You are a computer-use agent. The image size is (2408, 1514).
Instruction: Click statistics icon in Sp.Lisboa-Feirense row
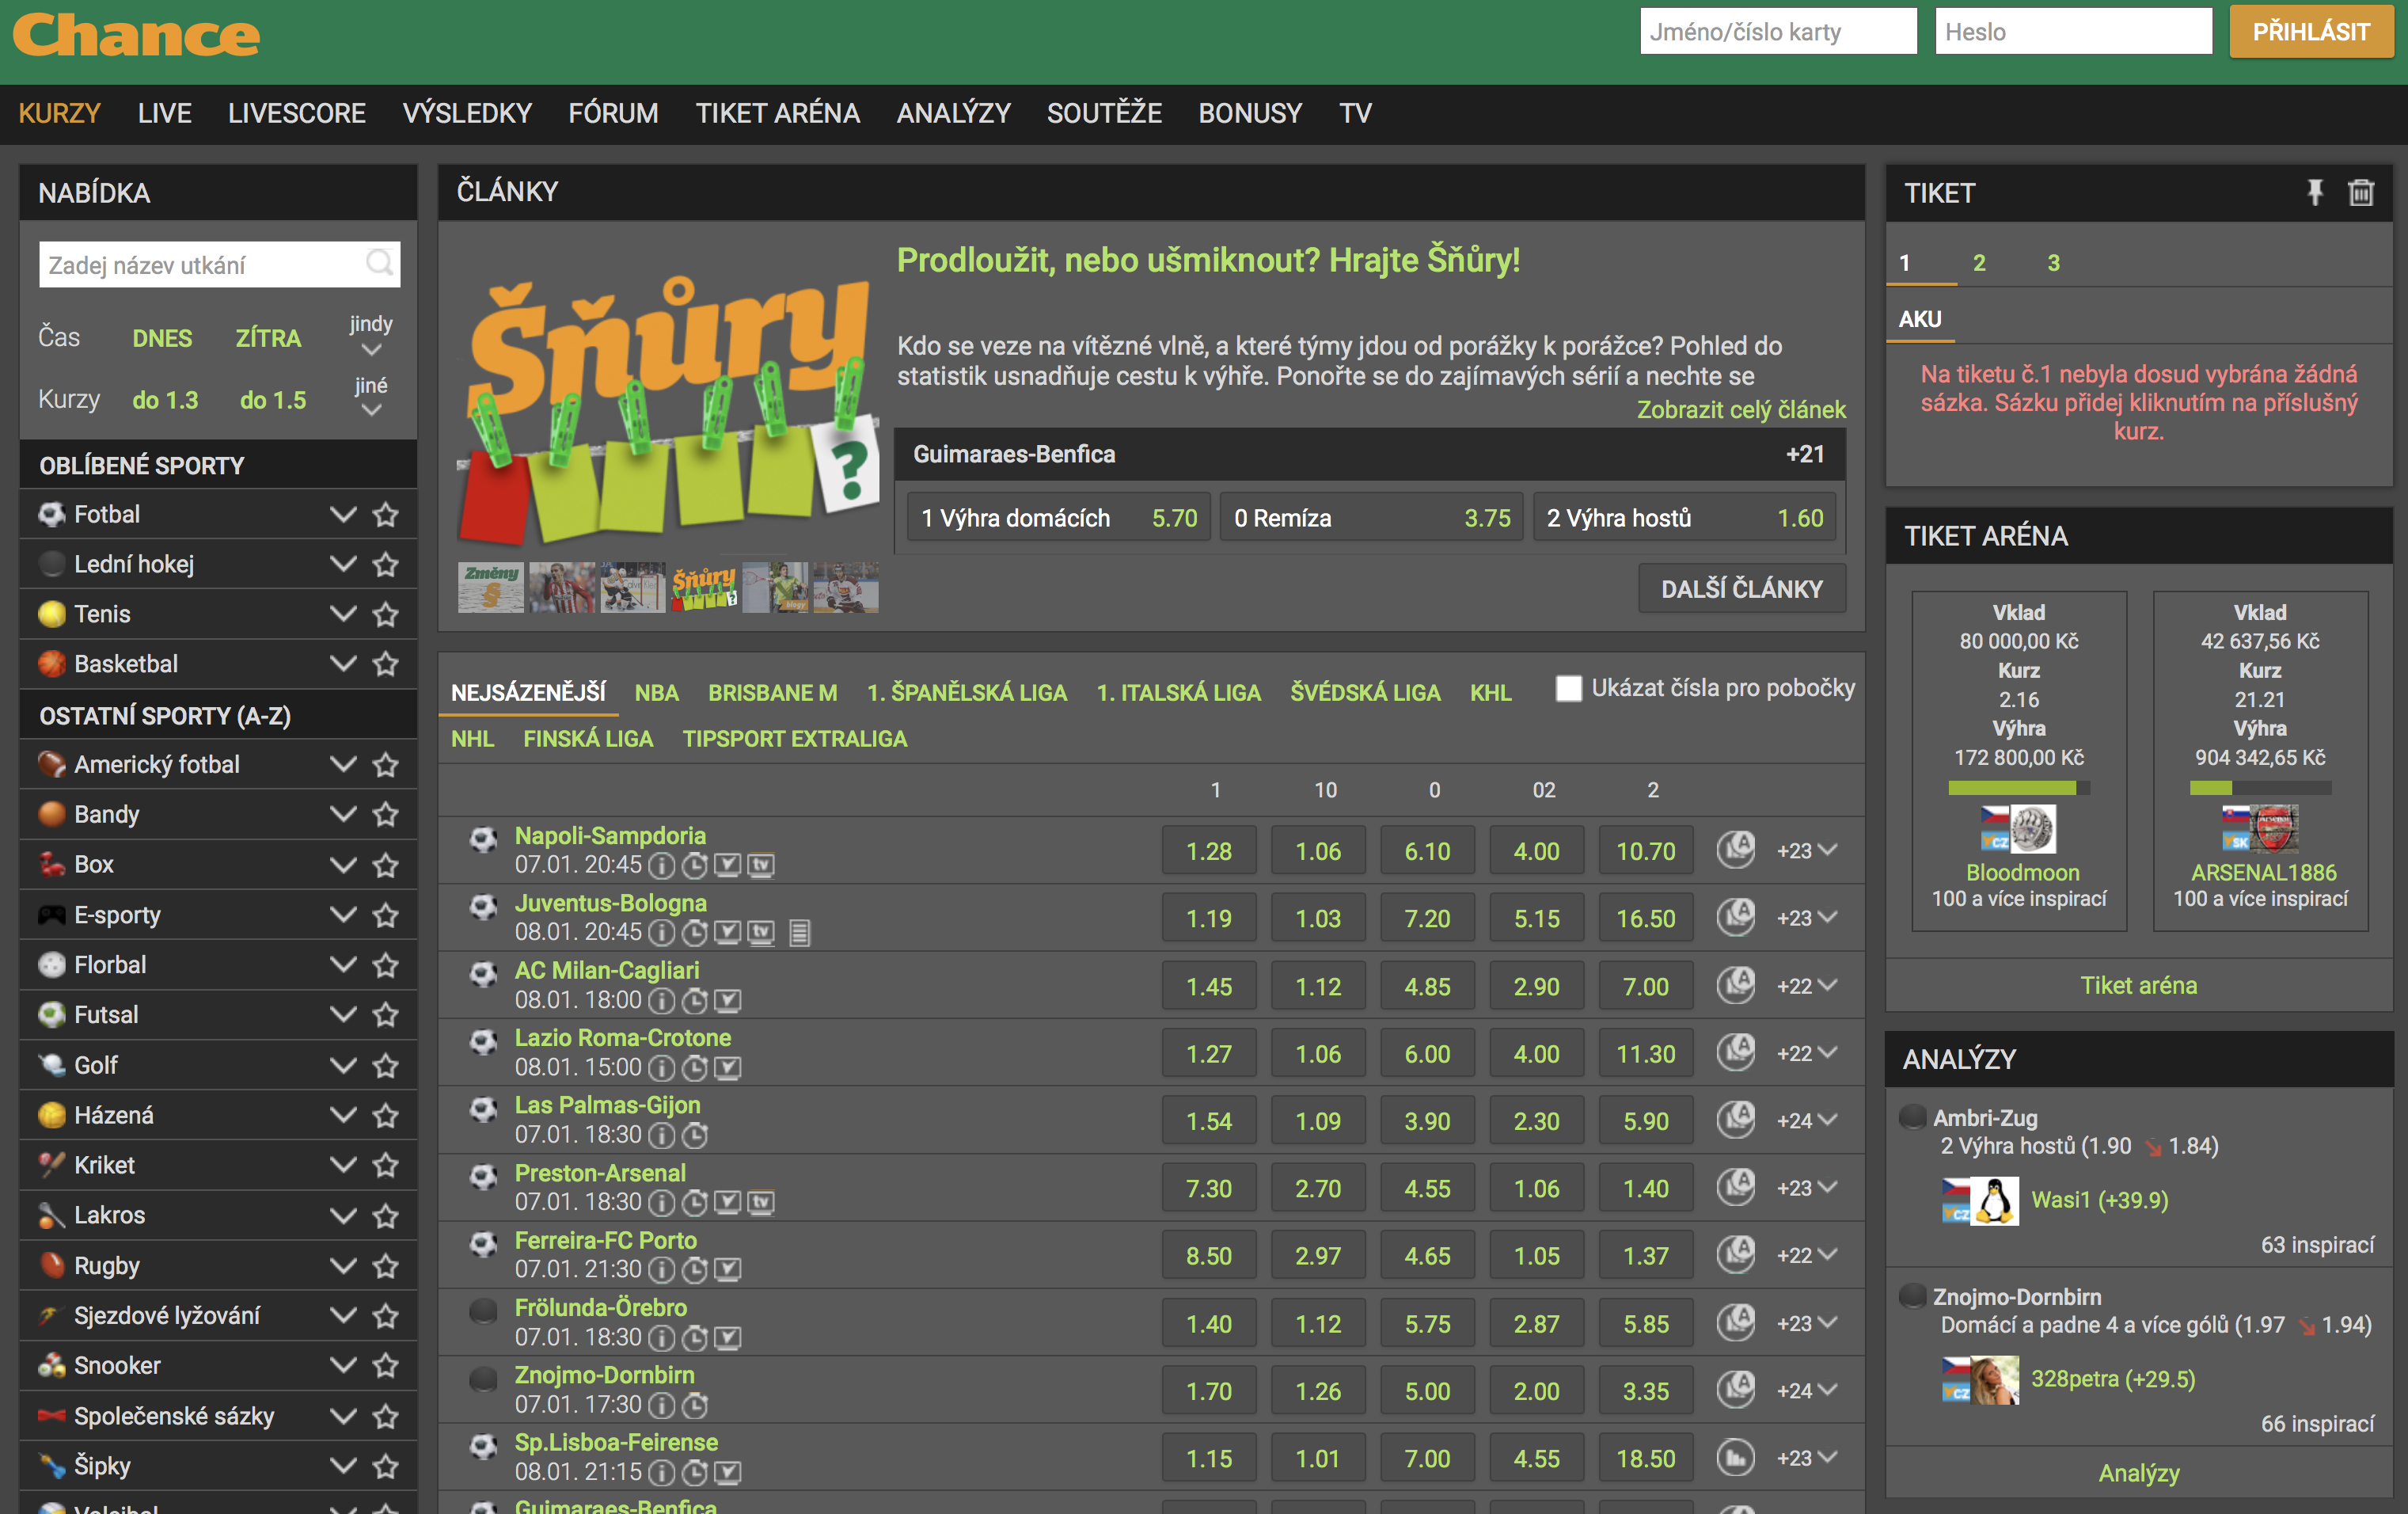point(1736,1457)
